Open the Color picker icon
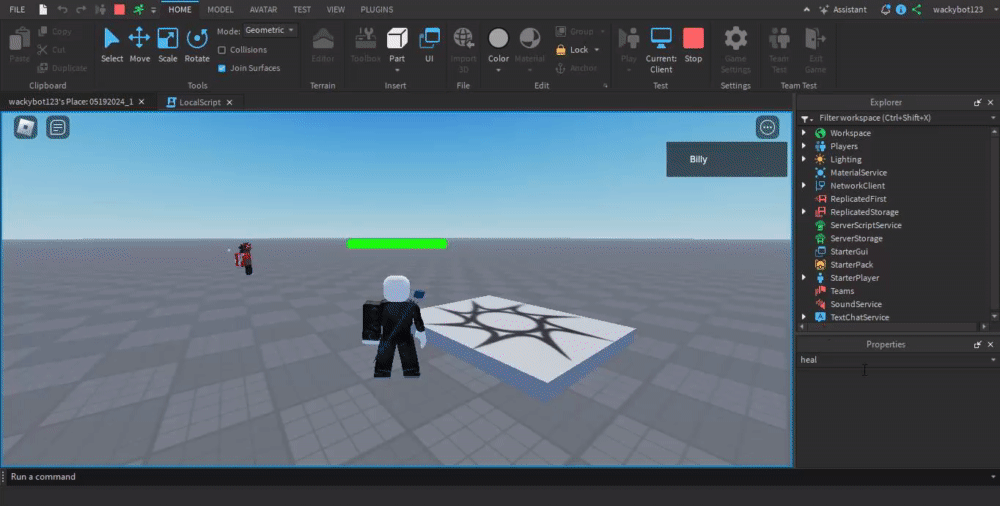The width and height of the screenshot is (1000, 506). tap(498, 38)
